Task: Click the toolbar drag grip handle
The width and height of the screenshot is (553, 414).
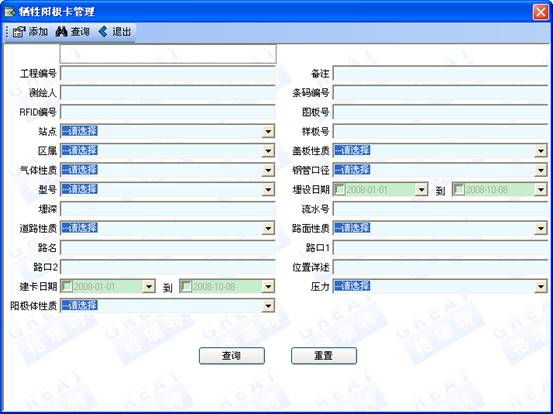Action: click(7, 32)
